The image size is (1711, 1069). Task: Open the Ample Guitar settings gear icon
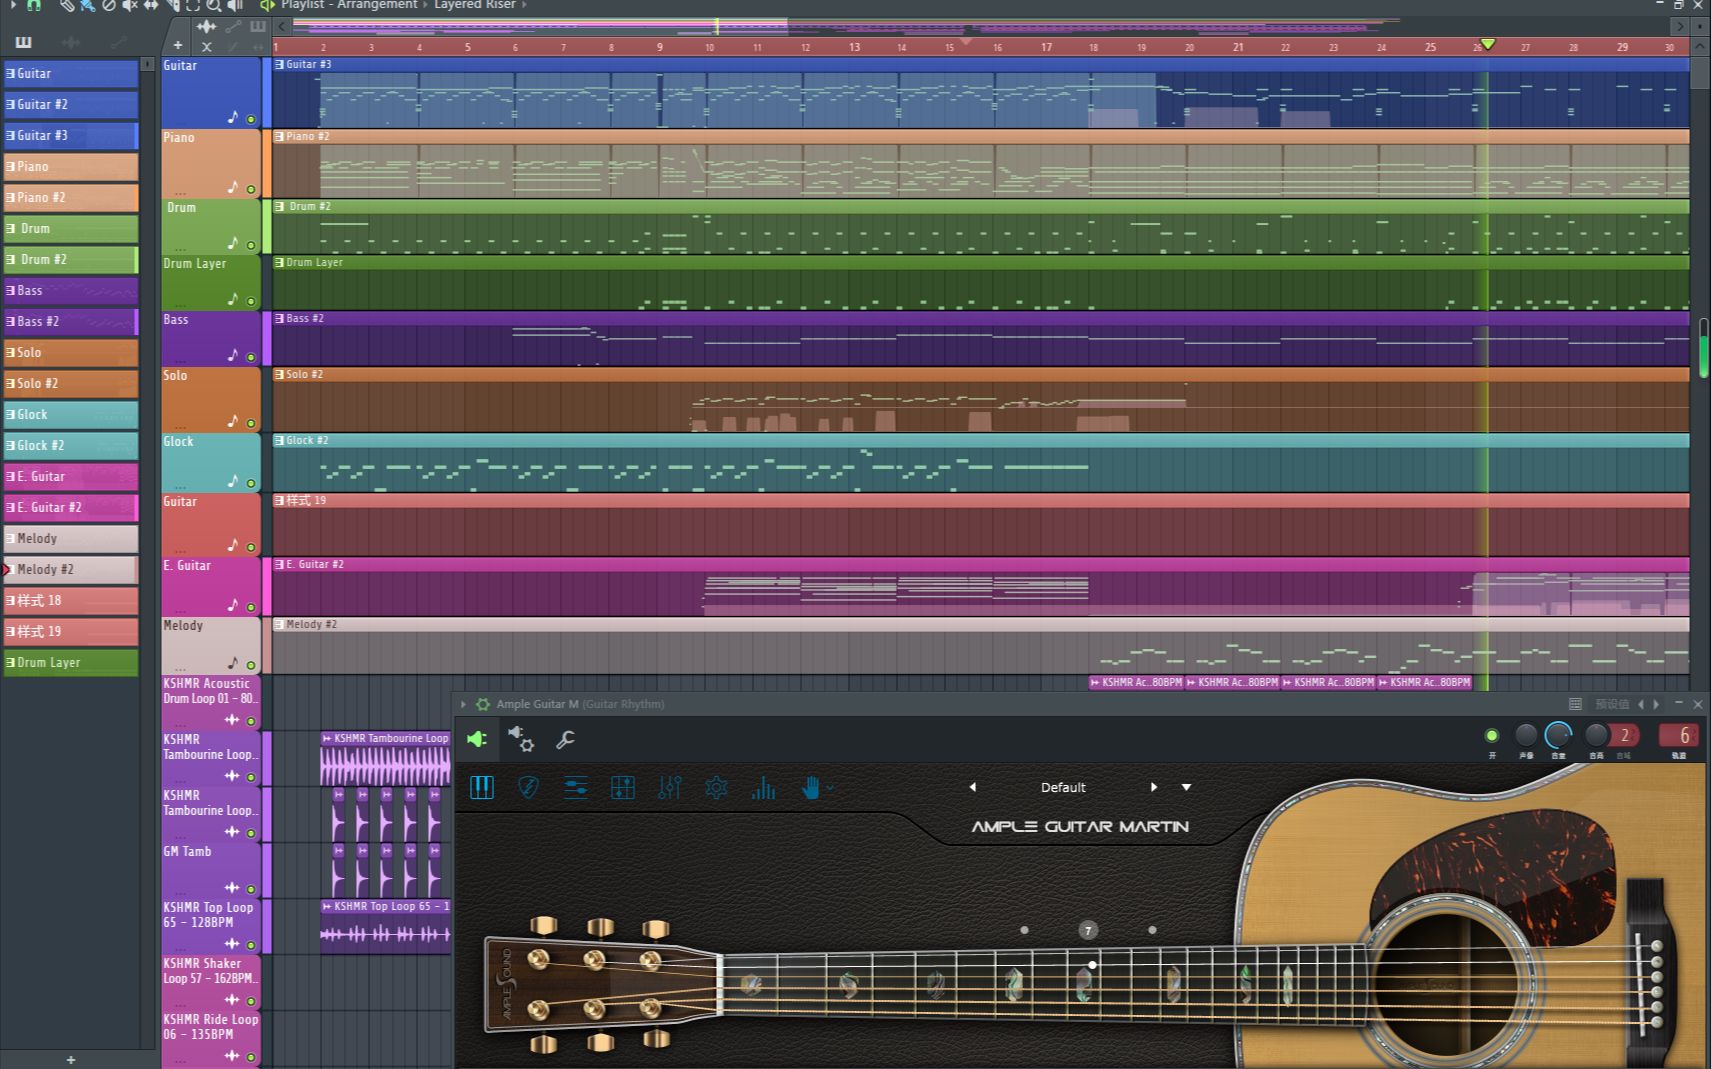[x=716, y=788]
